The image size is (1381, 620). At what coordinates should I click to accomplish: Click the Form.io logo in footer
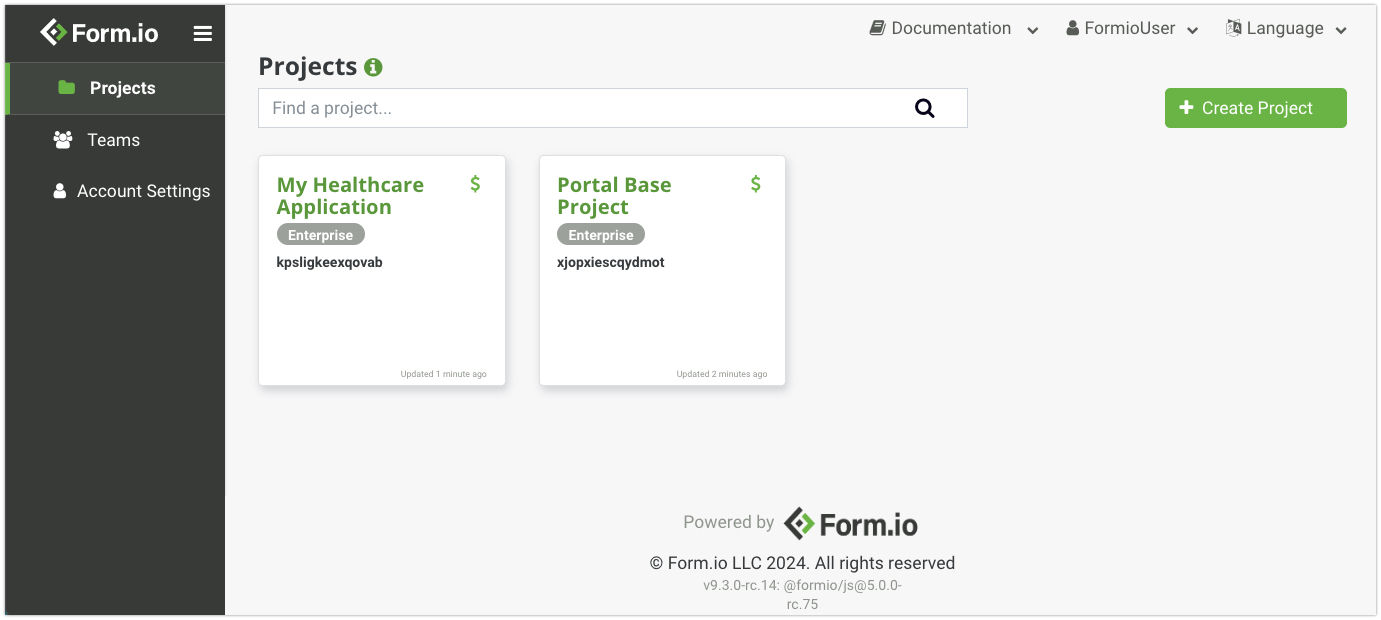[850, 524]
